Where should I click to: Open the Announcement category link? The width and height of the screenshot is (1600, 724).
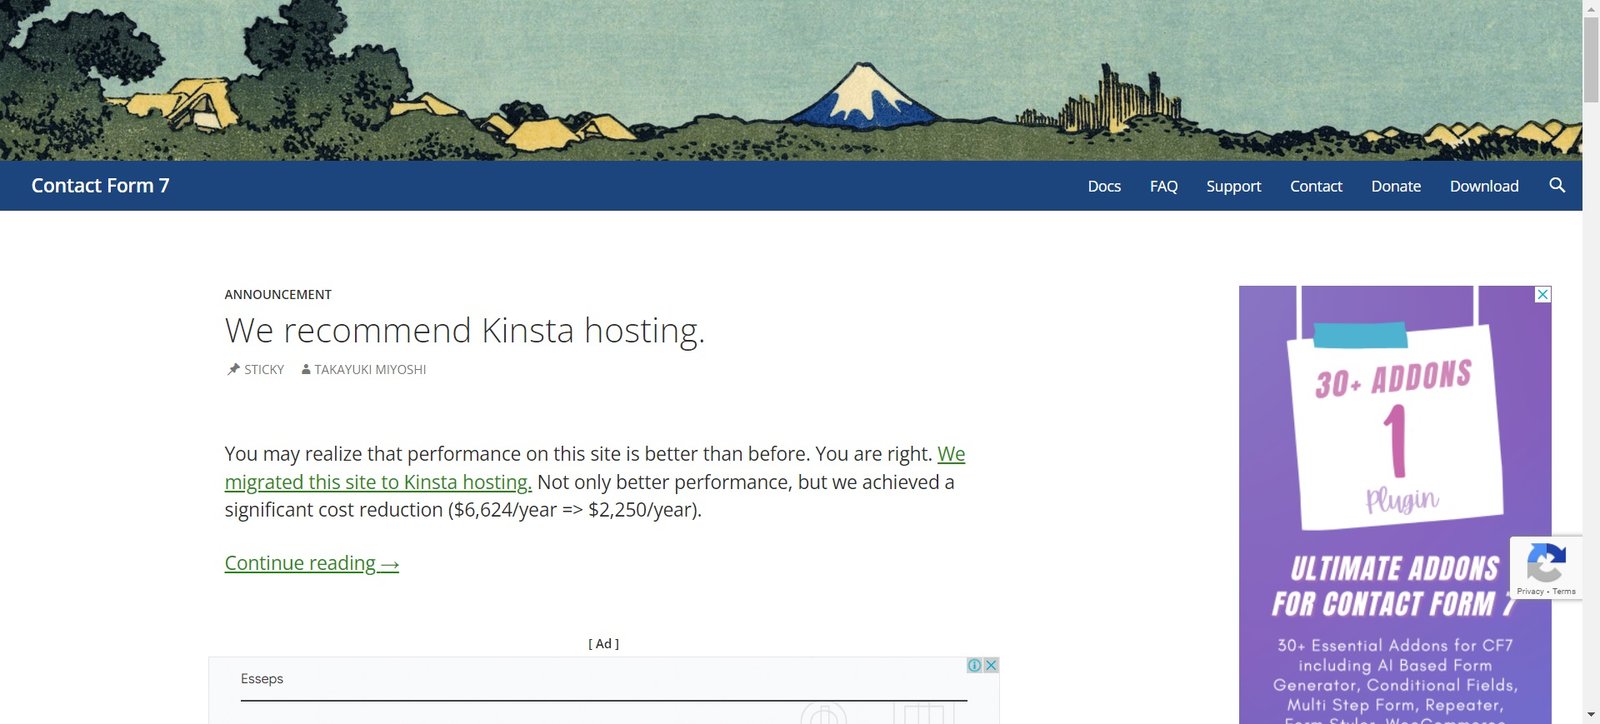click(x=278, y=294)
